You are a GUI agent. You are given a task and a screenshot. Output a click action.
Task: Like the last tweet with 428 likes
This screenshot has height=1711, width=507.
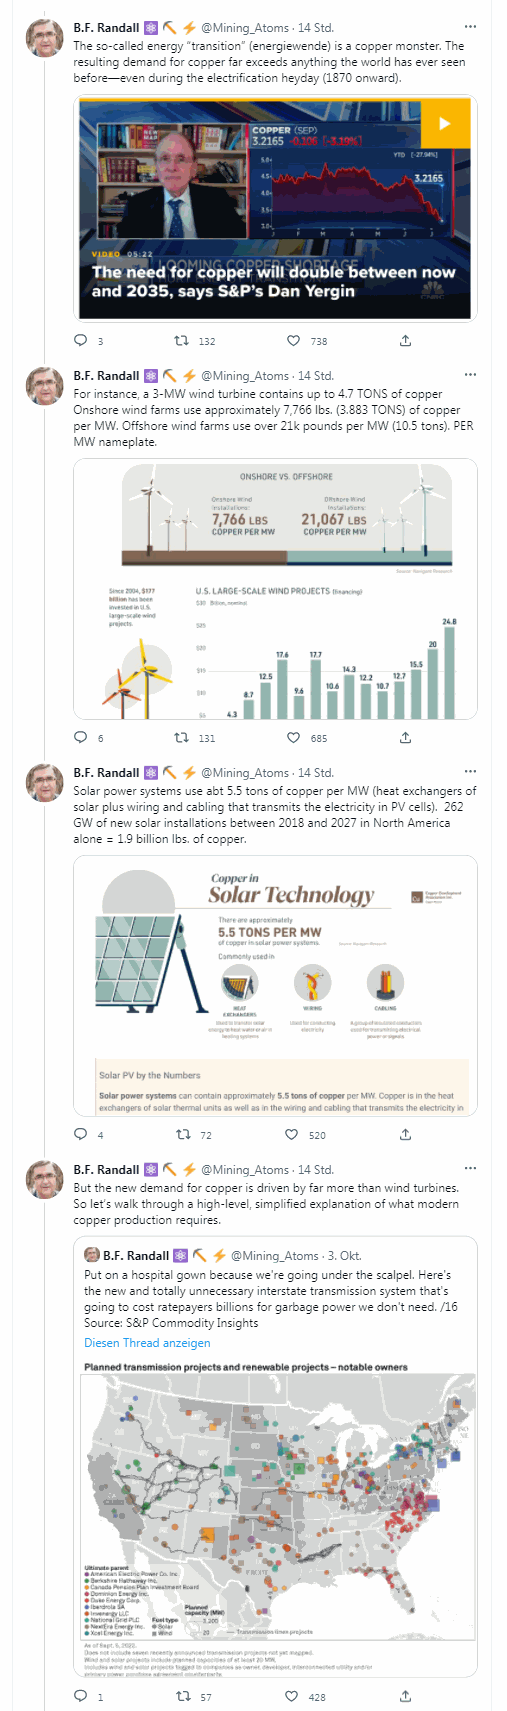(291, 1697)
